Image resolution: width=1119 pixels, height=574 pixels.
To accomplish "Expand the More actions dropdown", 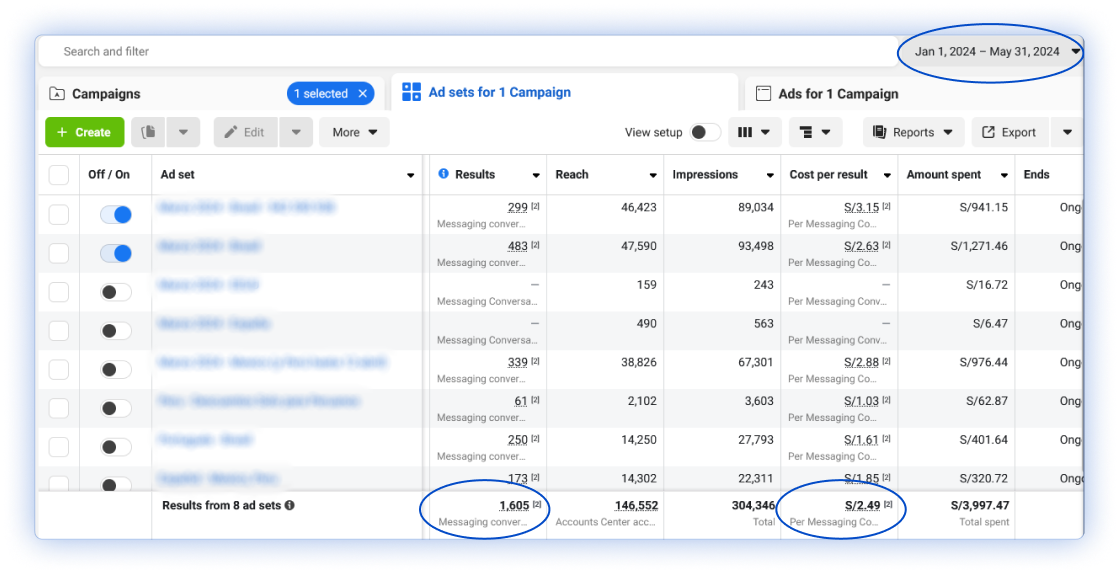I will click(354, 132).
